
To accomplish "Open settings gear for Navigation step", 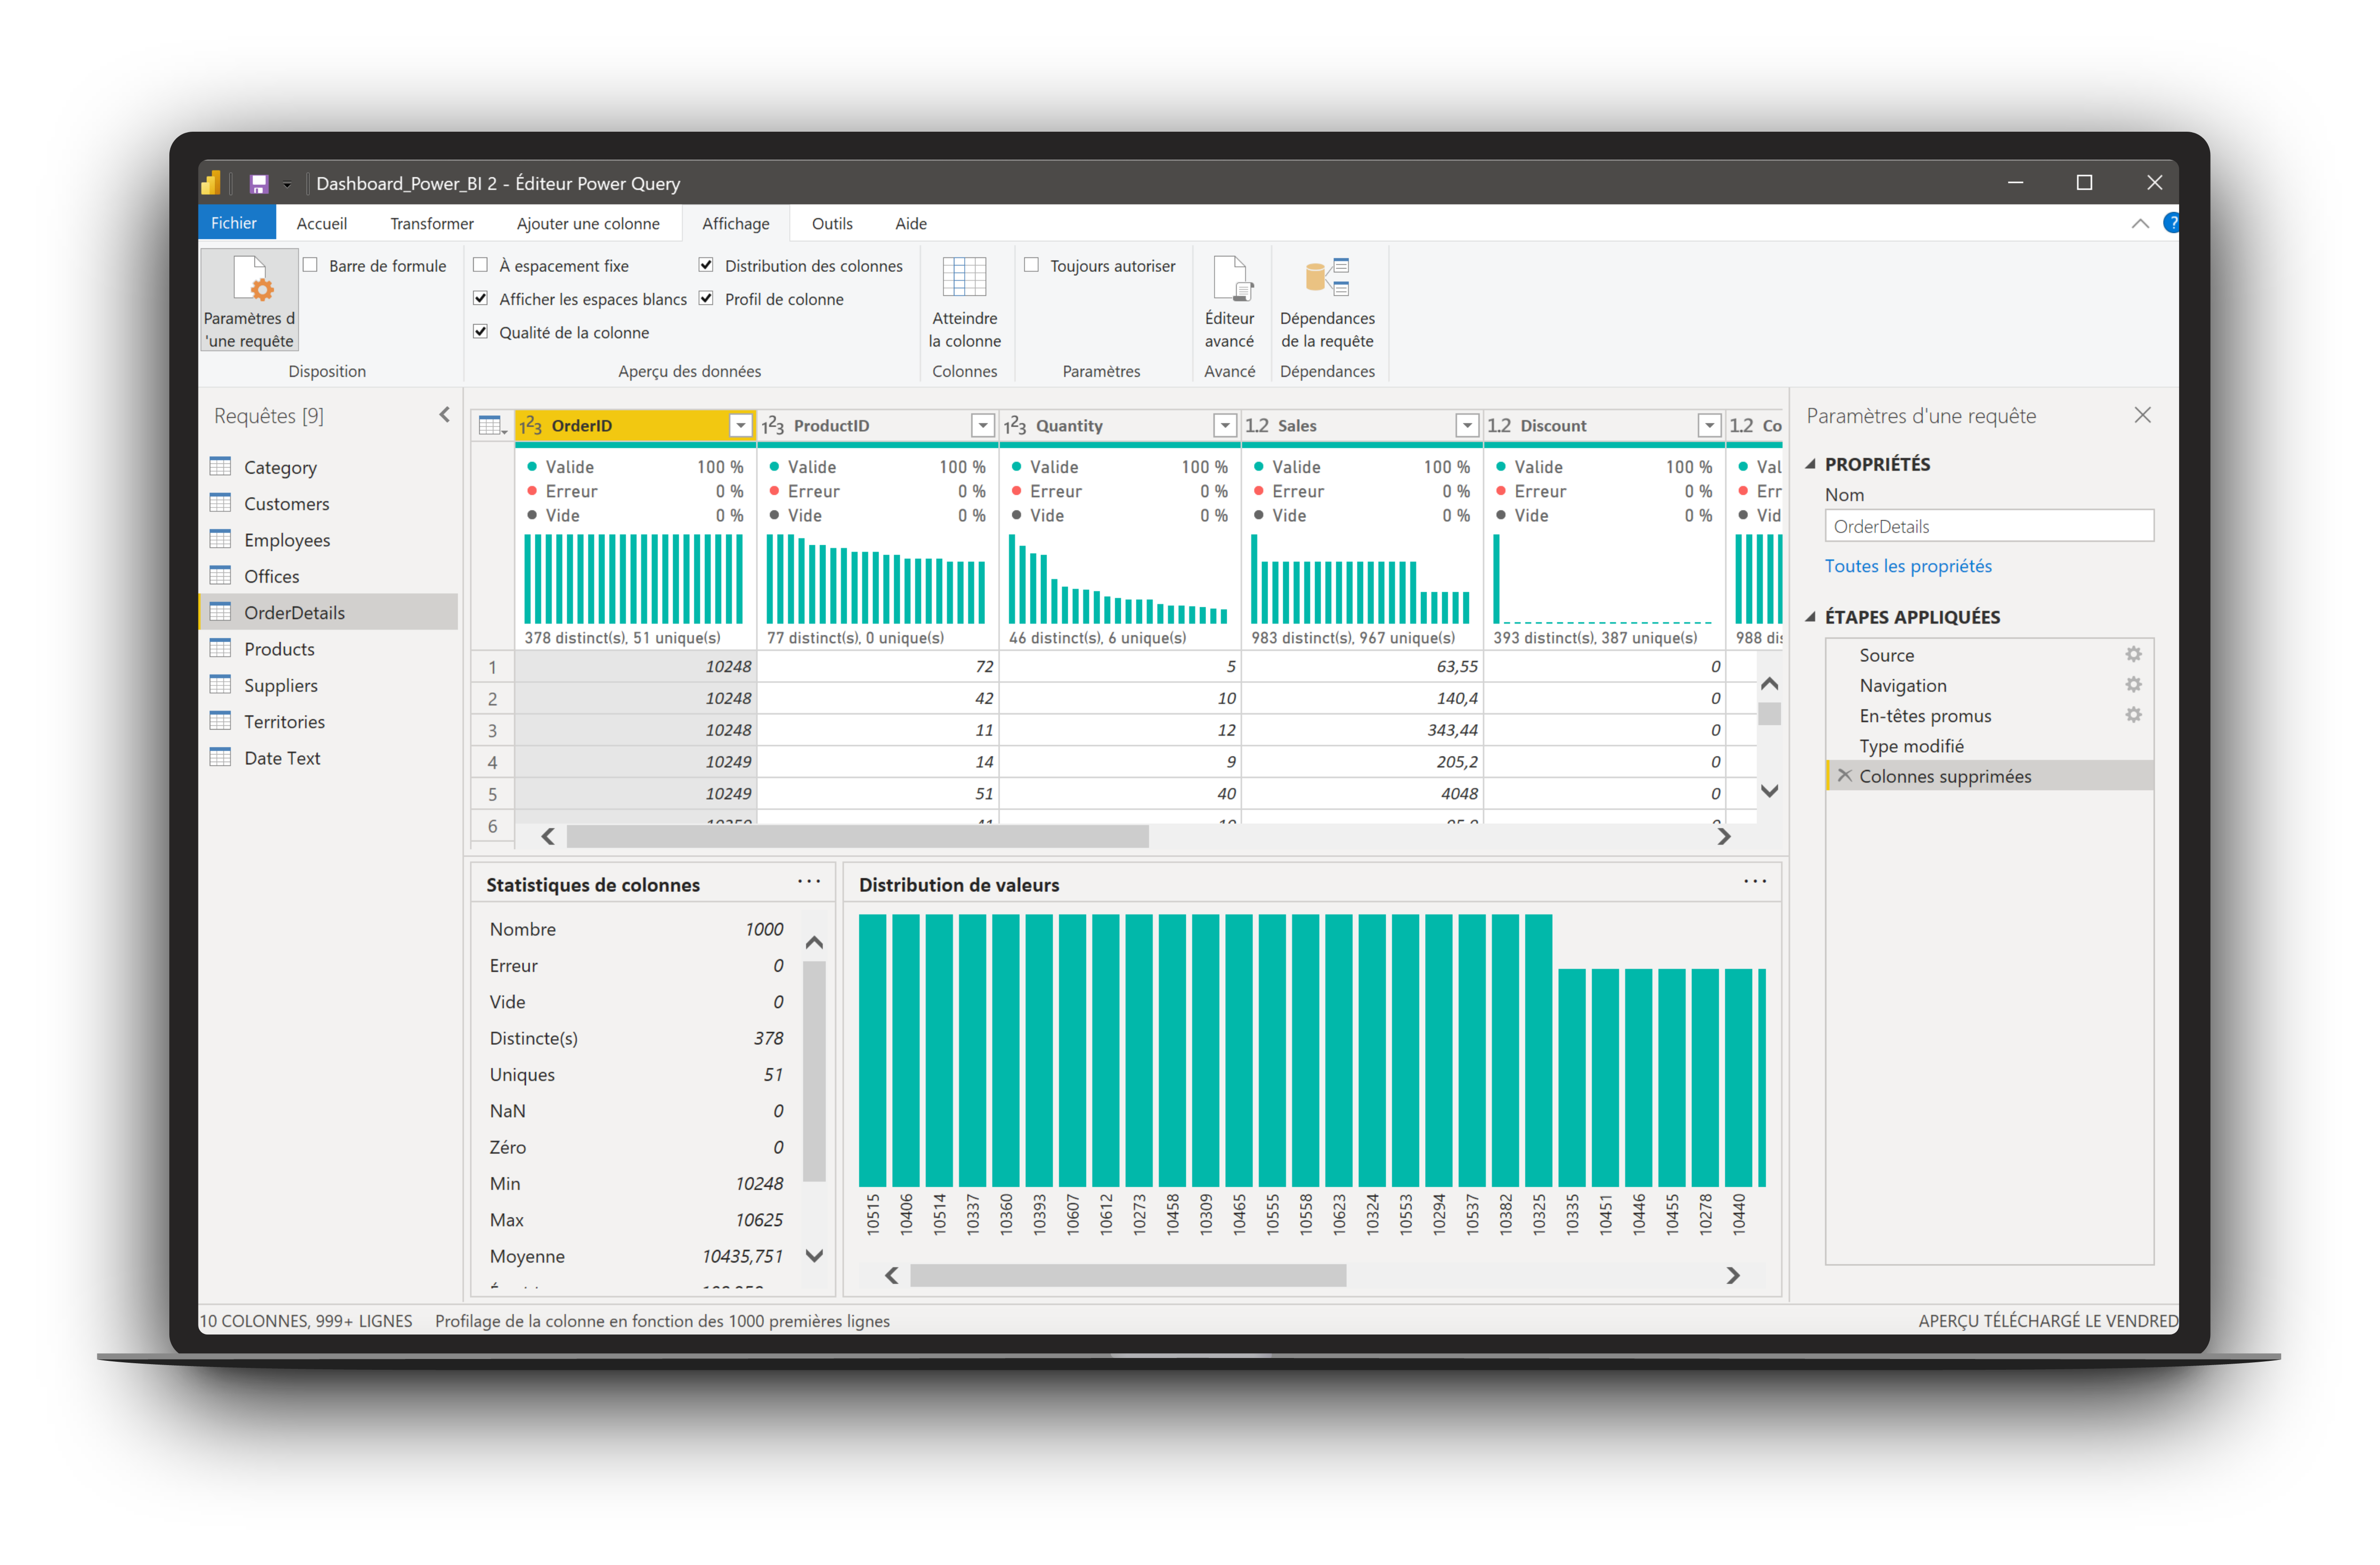I will click(2133, 685).
